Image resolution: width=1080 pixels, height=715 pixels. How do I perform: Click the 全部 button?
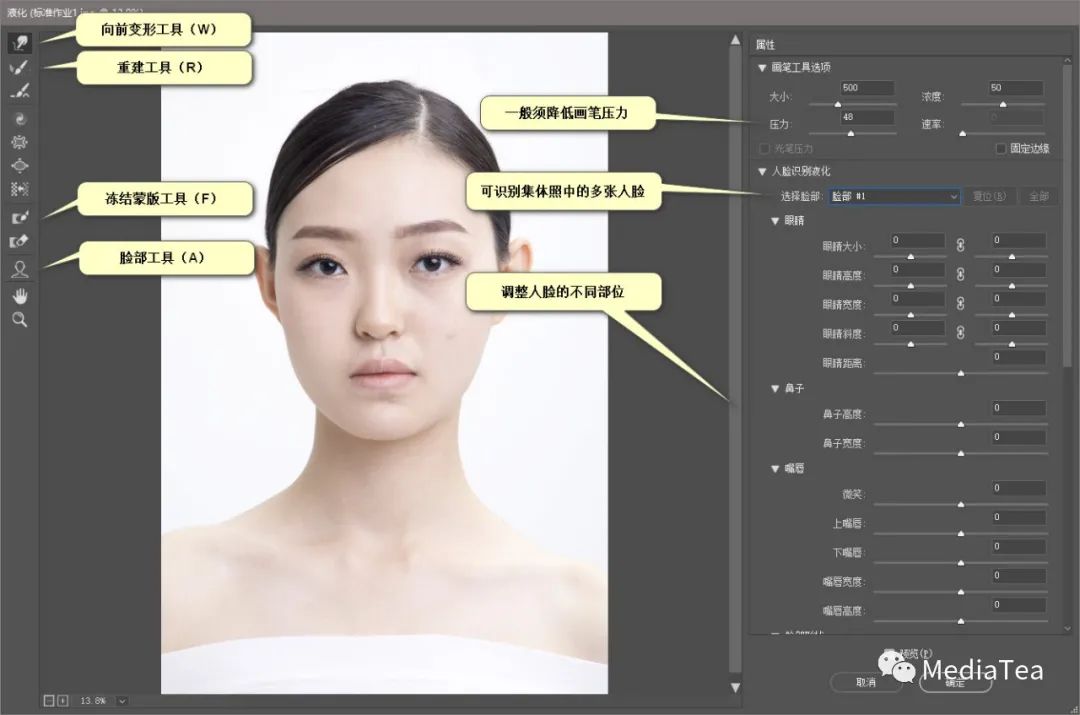point(1039,196)
